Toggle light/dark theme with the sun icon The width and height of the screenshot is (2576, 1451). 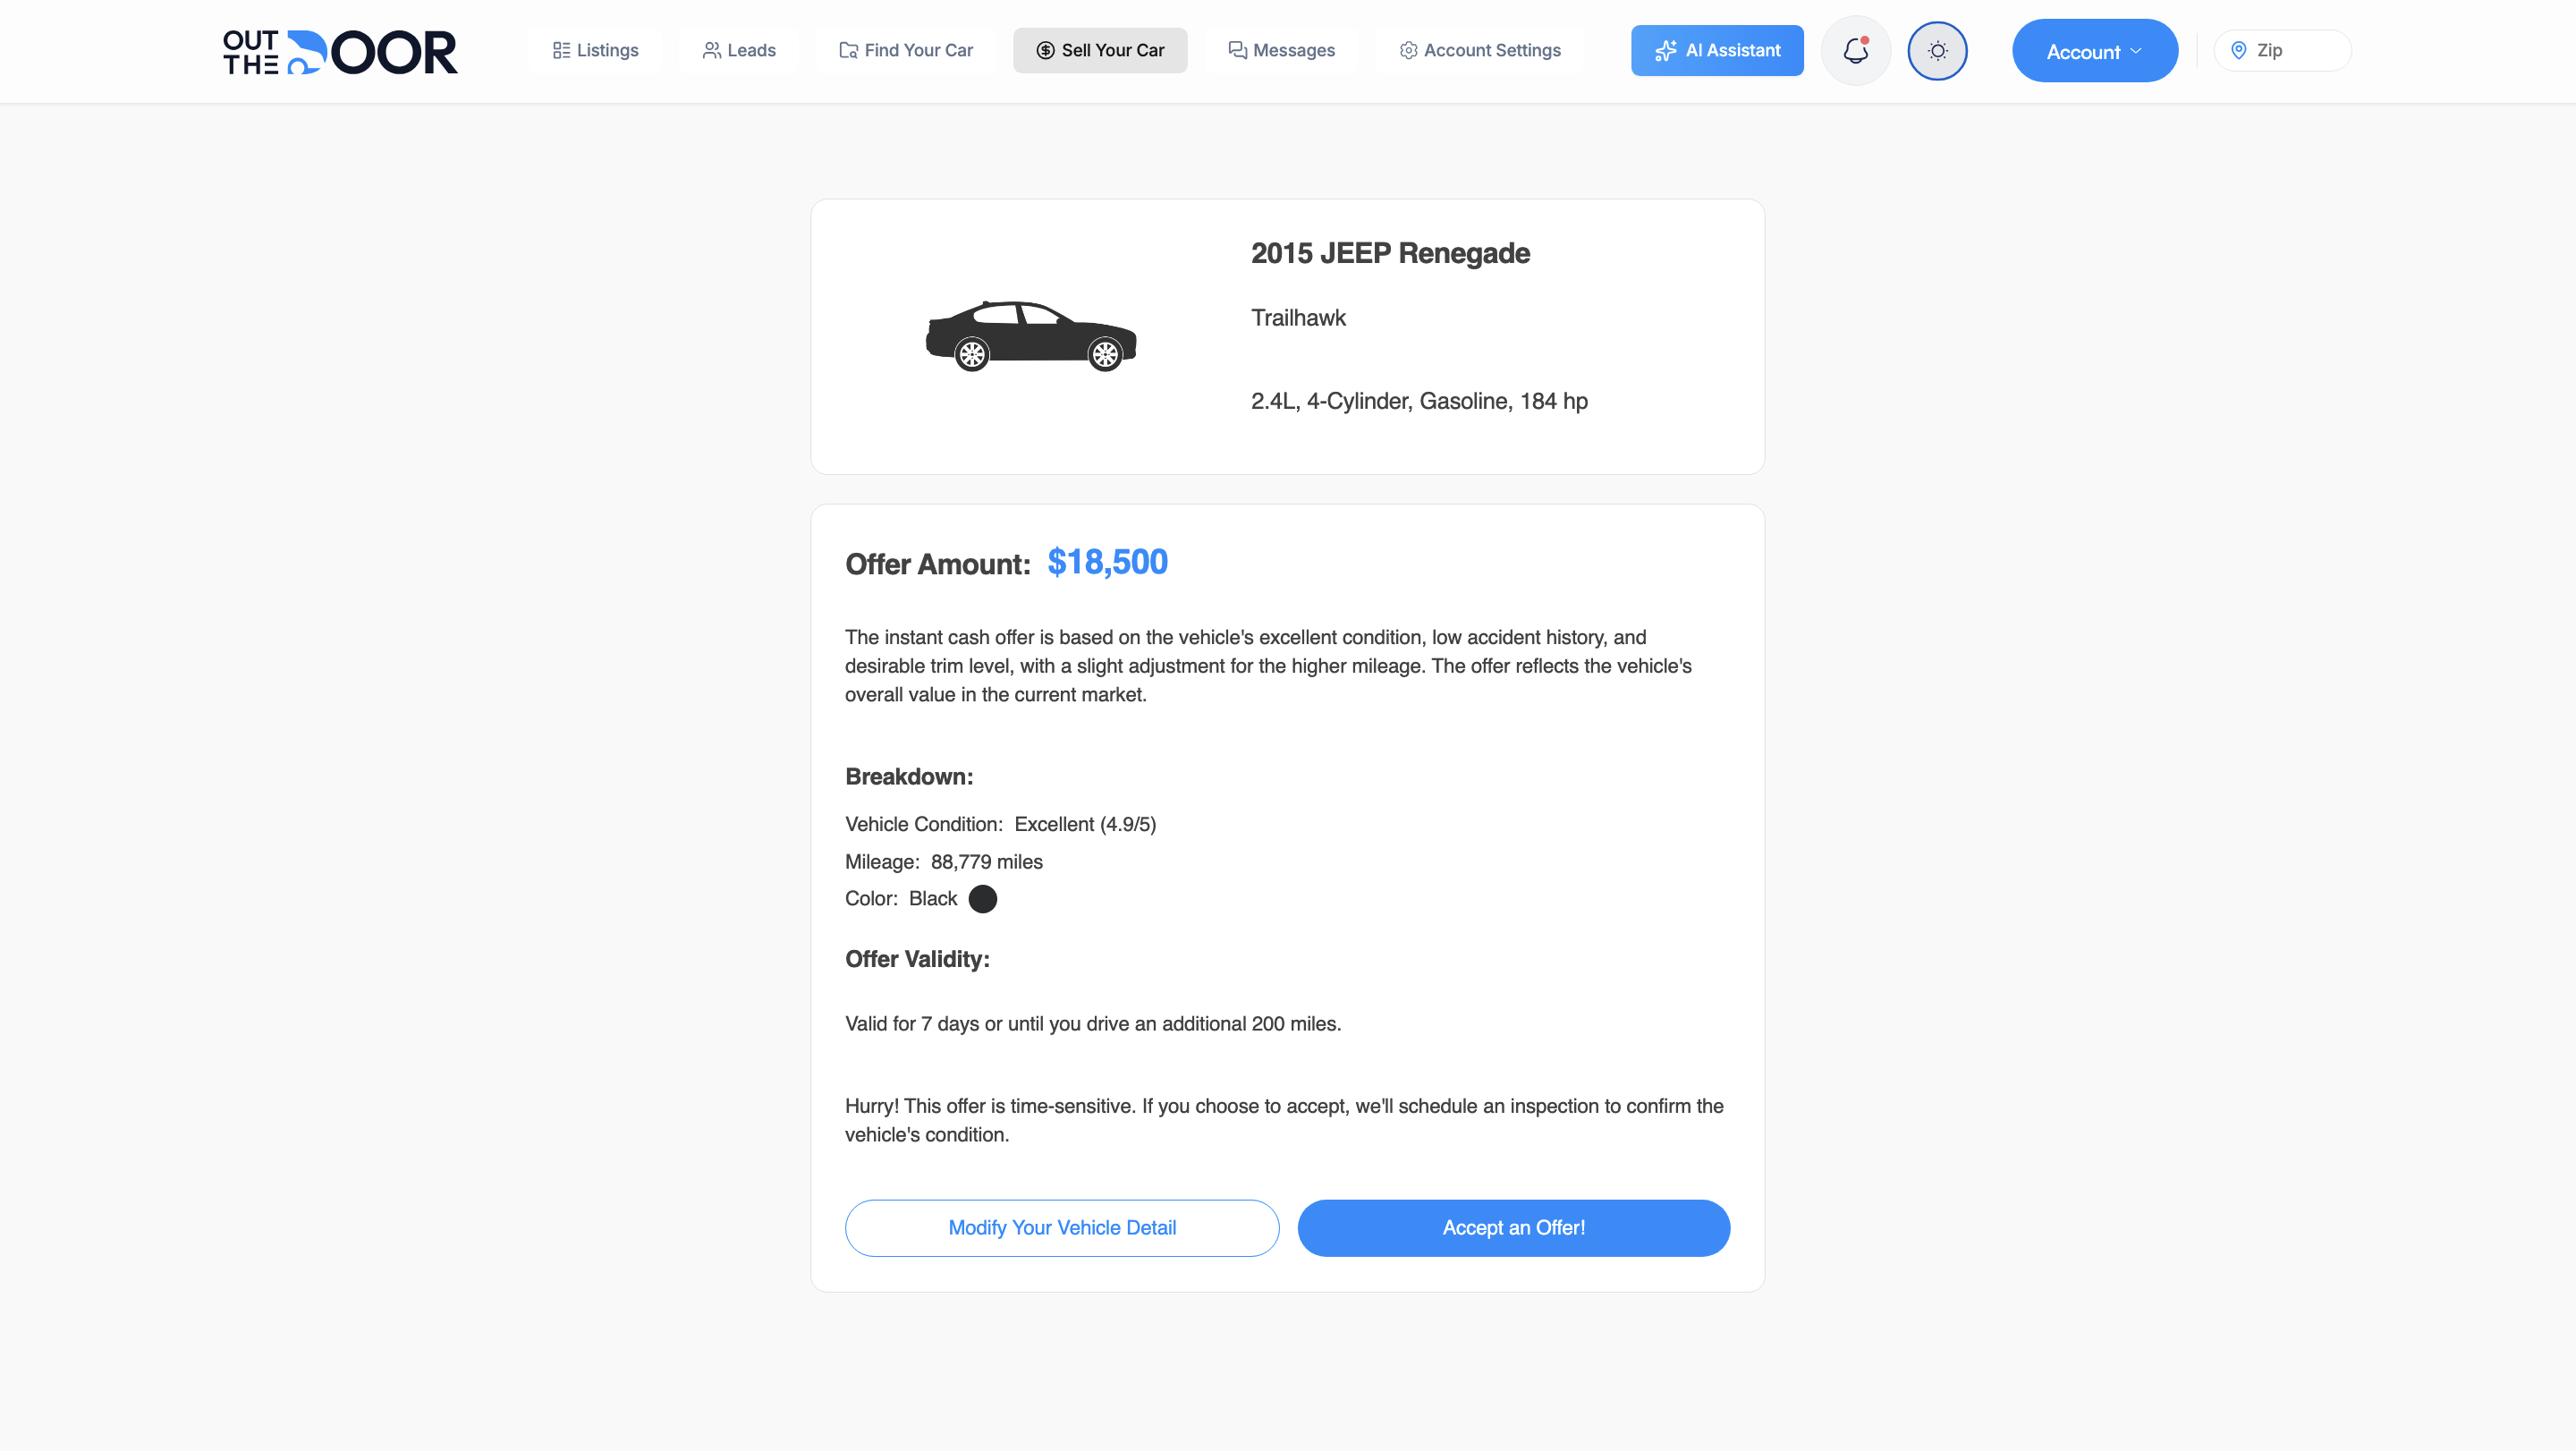1937,50
